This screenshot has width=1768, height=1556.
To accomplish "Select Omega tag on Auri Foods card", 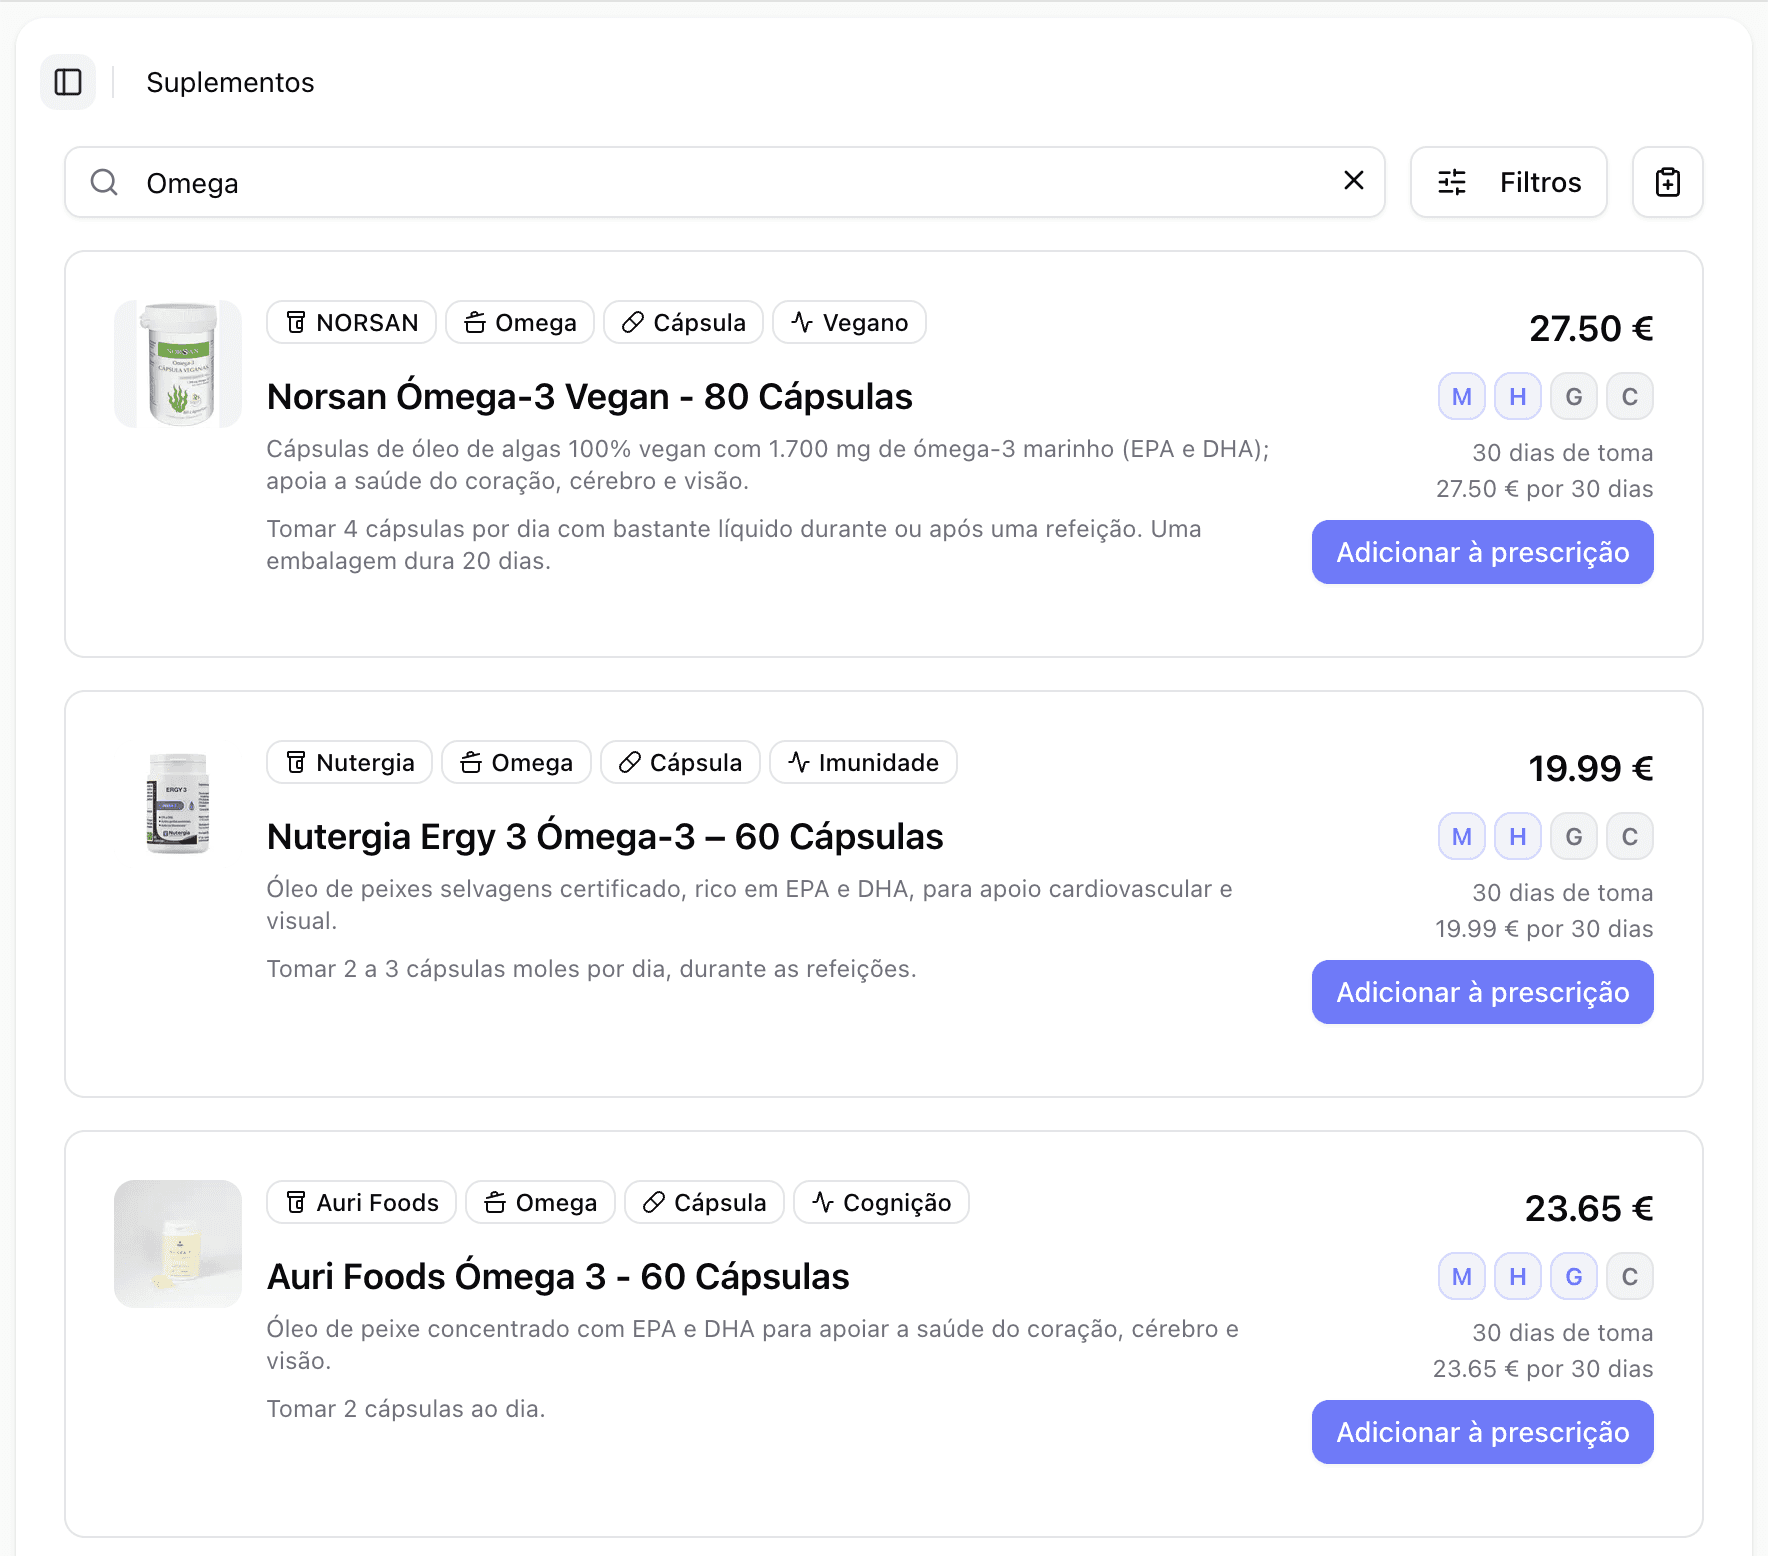I will coord(540,1202).
